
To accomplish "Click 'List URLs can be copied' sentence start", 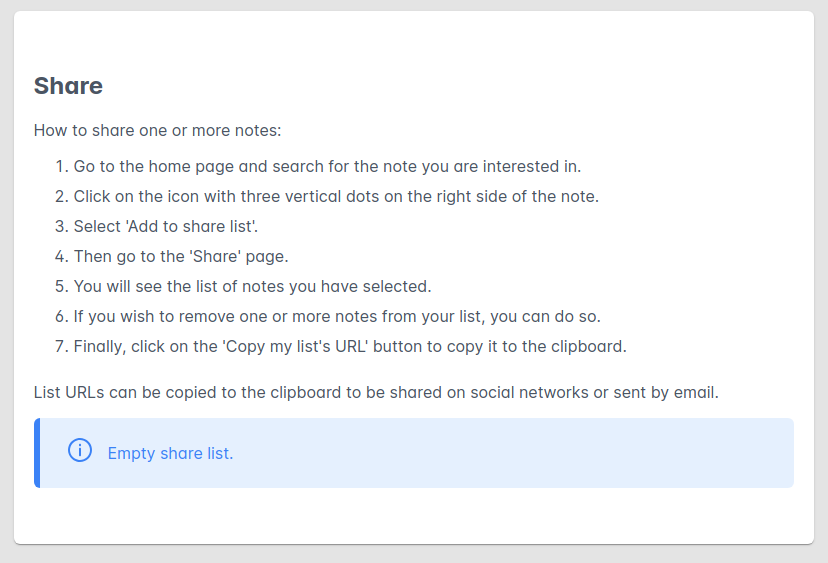I will point(123,392).
